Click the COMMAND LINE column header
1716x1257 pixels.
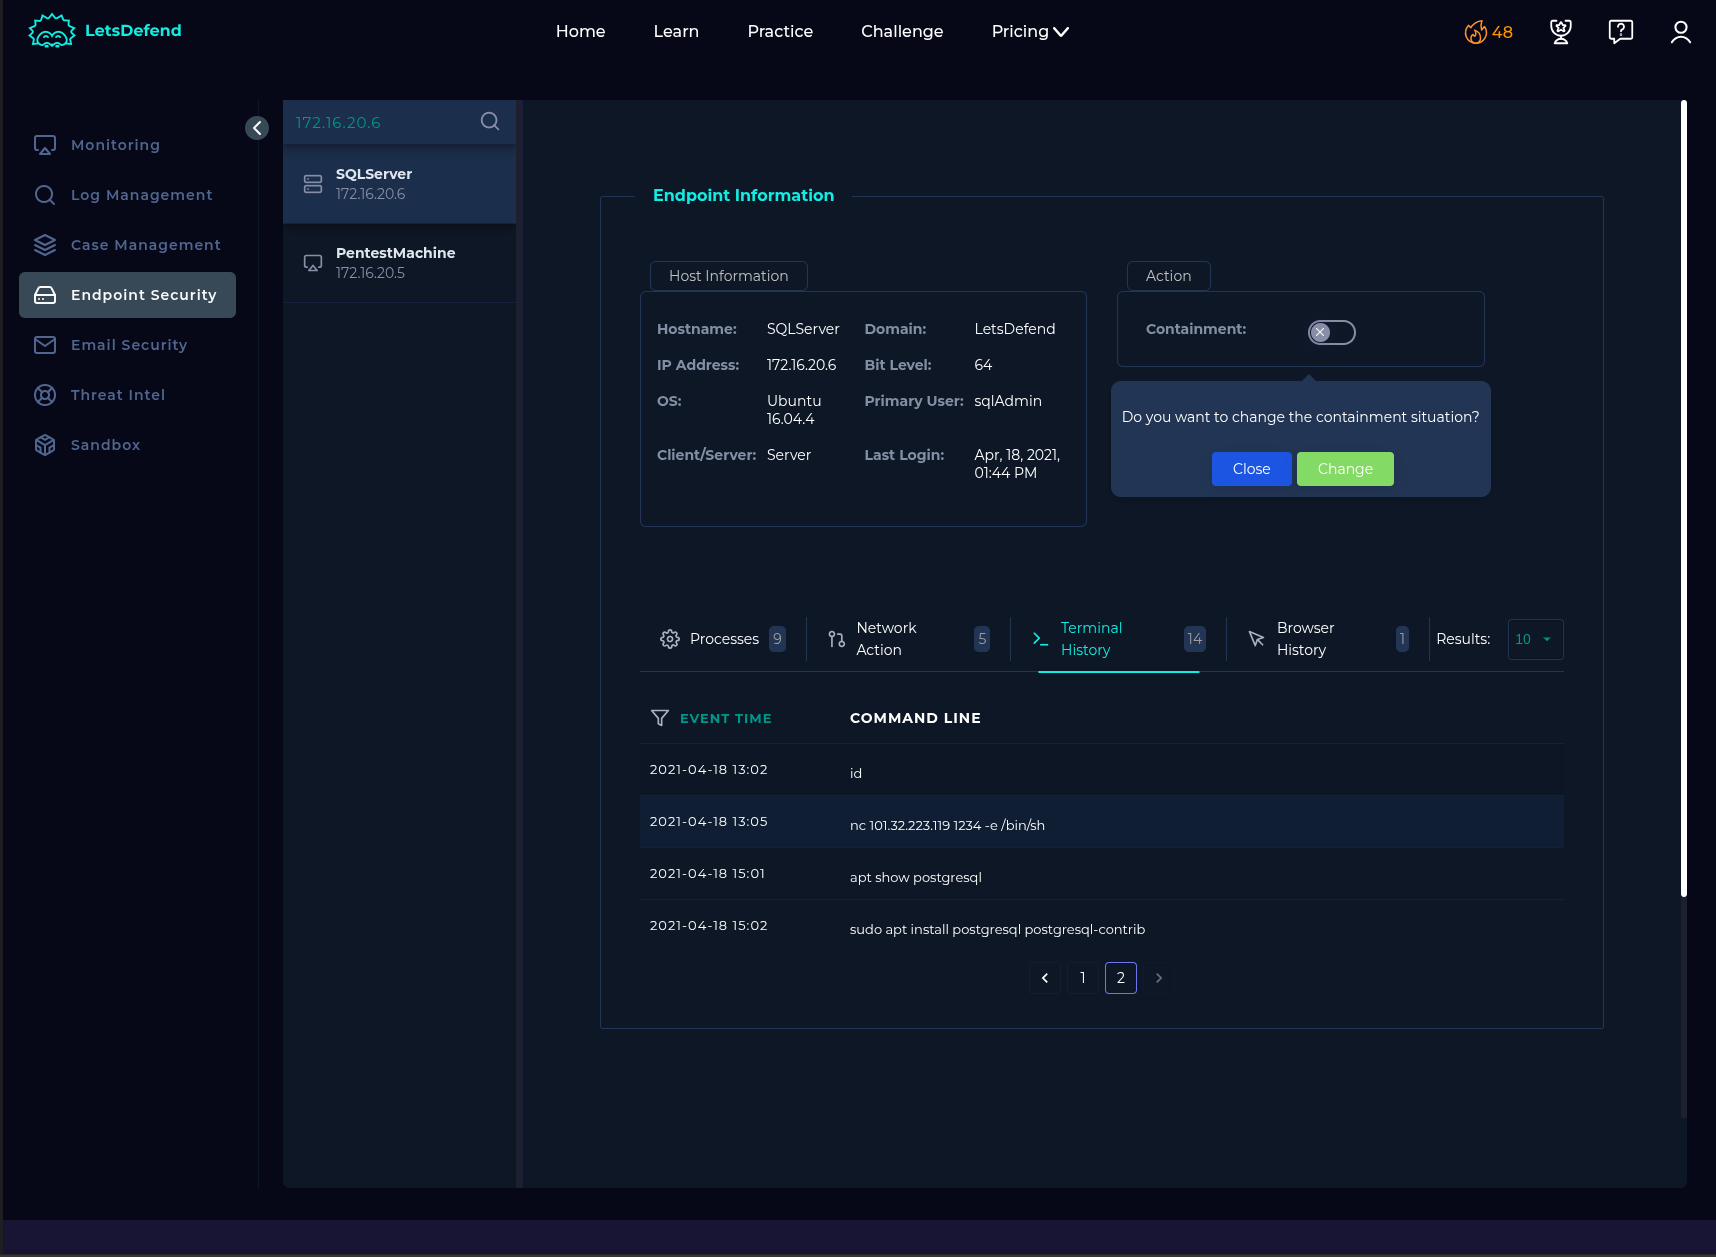tap(915, 718)
